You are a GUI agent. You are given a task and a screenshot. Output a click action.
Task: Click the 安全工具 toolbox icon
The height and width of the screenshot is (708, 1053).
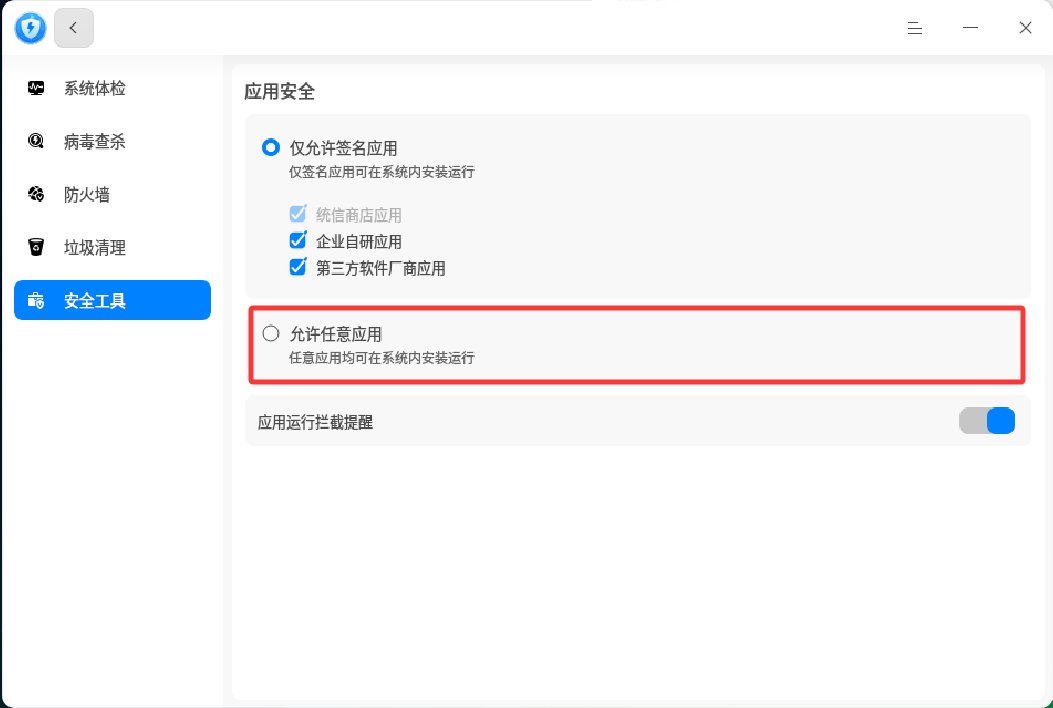[36, 300]
